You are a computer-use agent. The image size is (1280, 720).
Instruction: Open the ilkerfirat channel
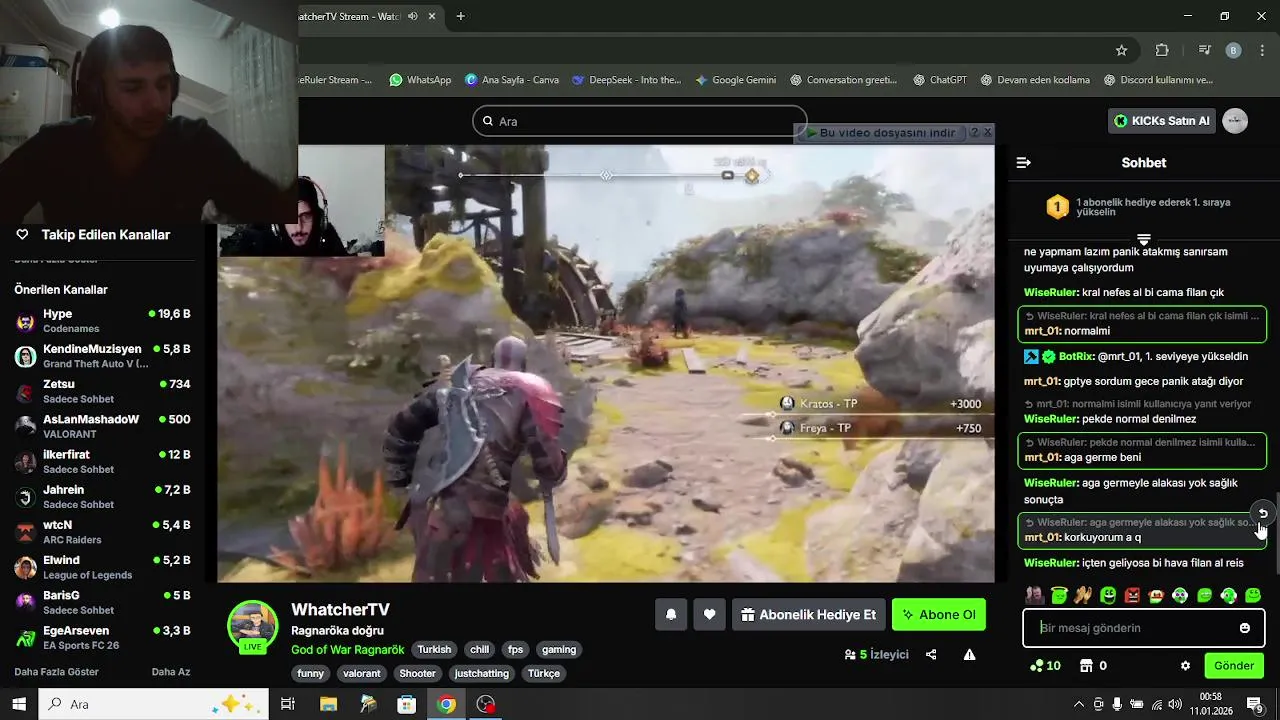(x=102, y=461)
